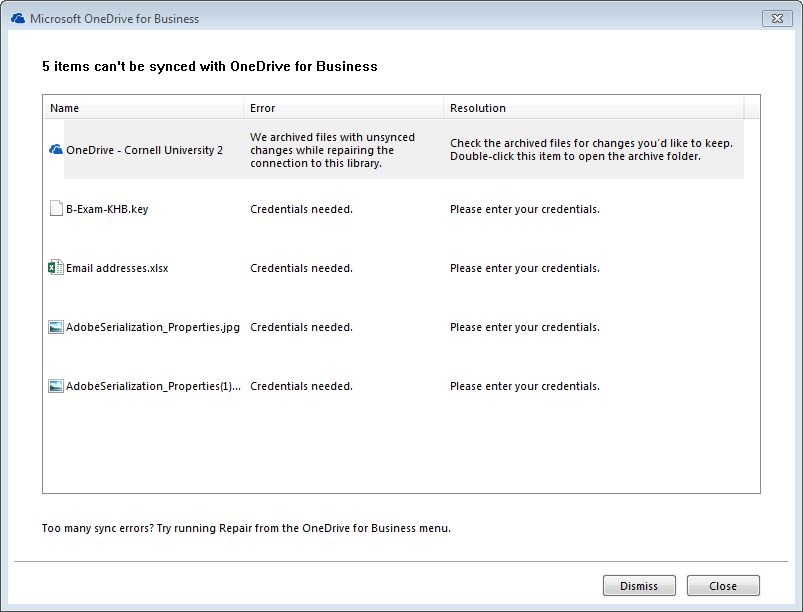Screen dimensions: 803x612
Task: Select the AdobeSerialization_Properties(1)... file name
Action: pos(153,386)
